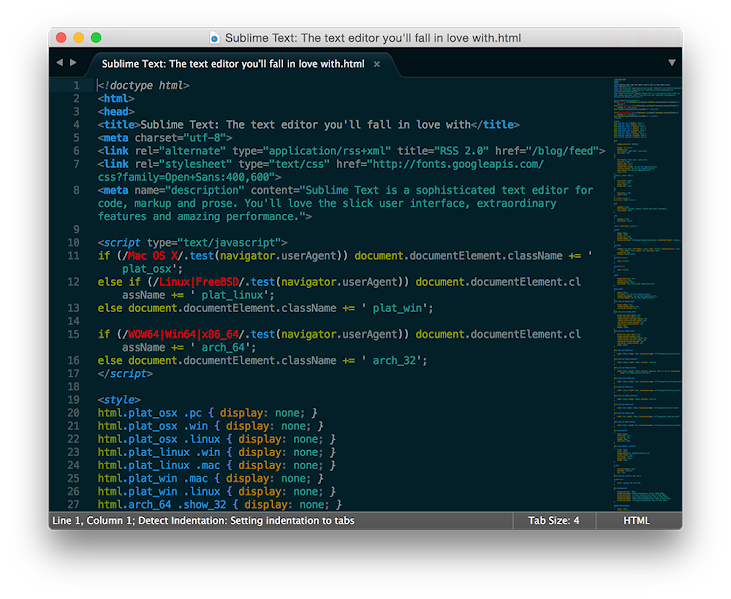Click the 'utf-8' charset value
Viewport: 731px width, 599px height.
coord(205,138)
